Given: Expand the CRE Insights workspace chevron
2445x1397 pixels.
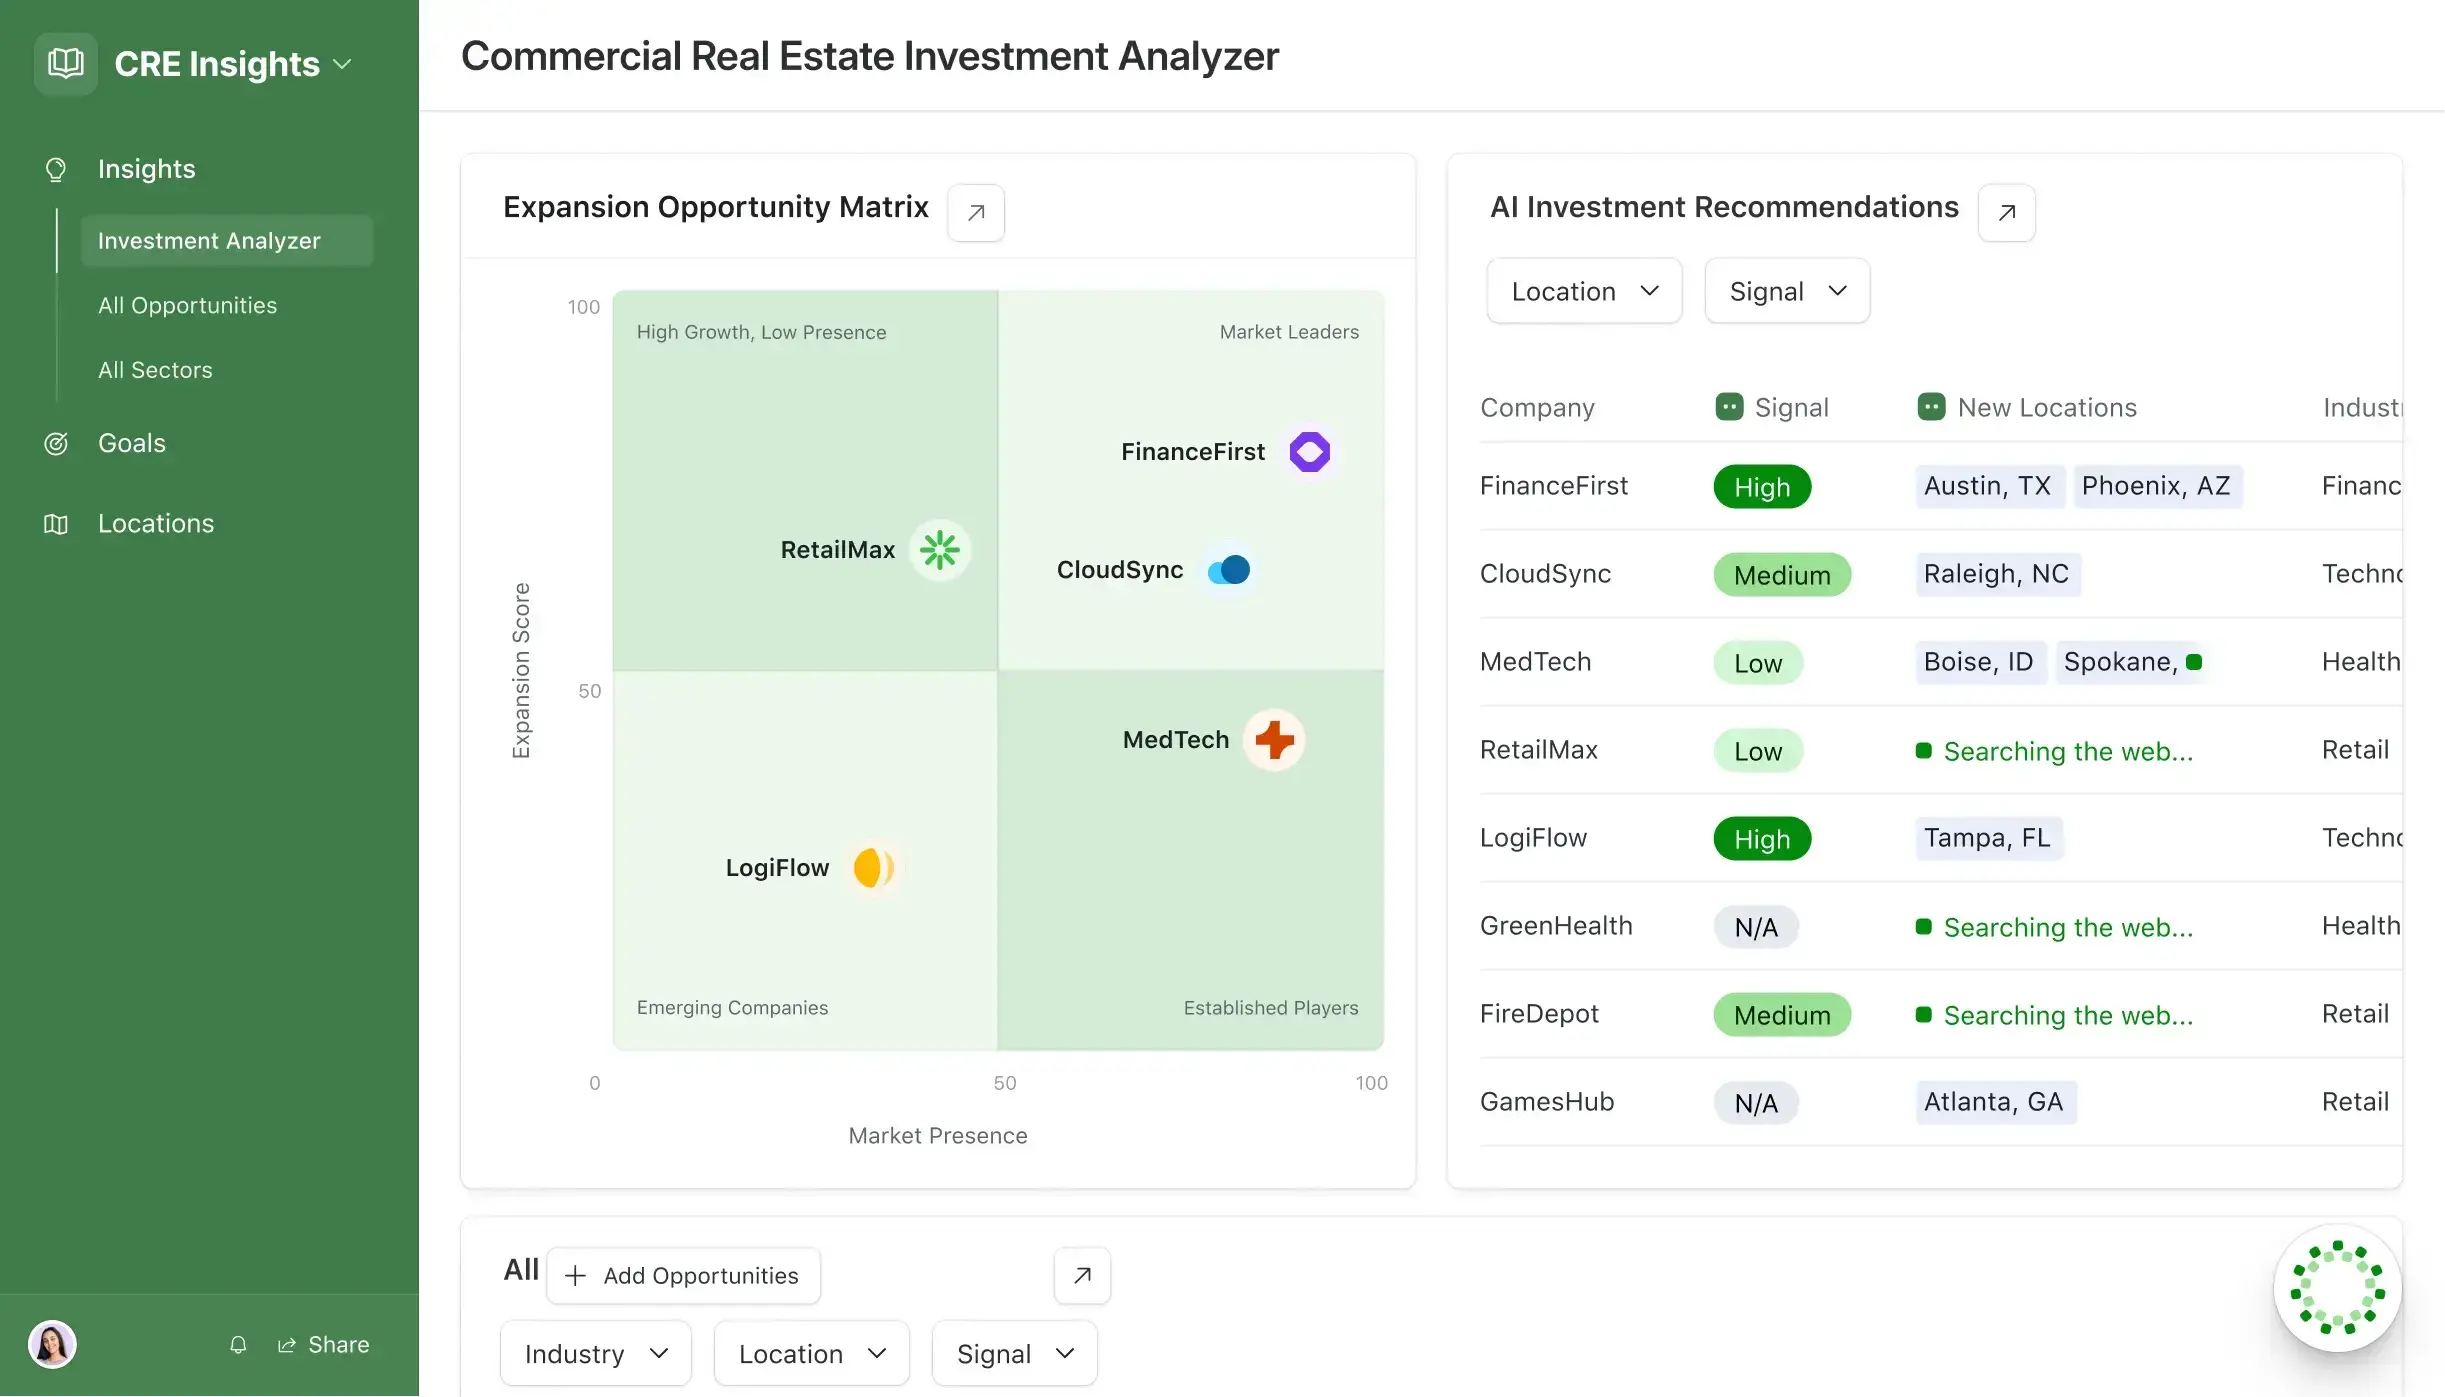Looking at the screenshot, I should (x=343, y=64).
